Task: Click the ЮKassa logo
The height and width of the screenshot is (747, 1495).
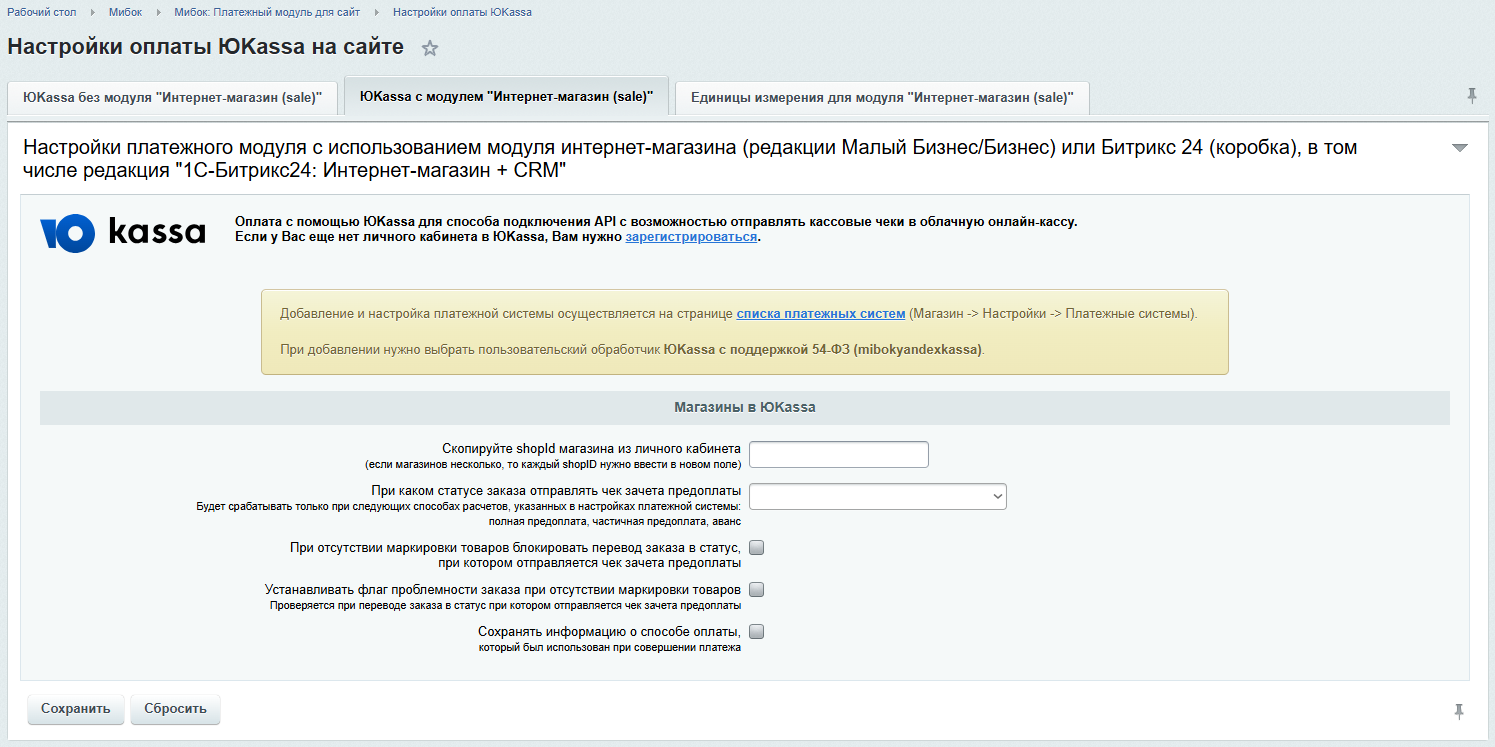Action: click(123, 233)
